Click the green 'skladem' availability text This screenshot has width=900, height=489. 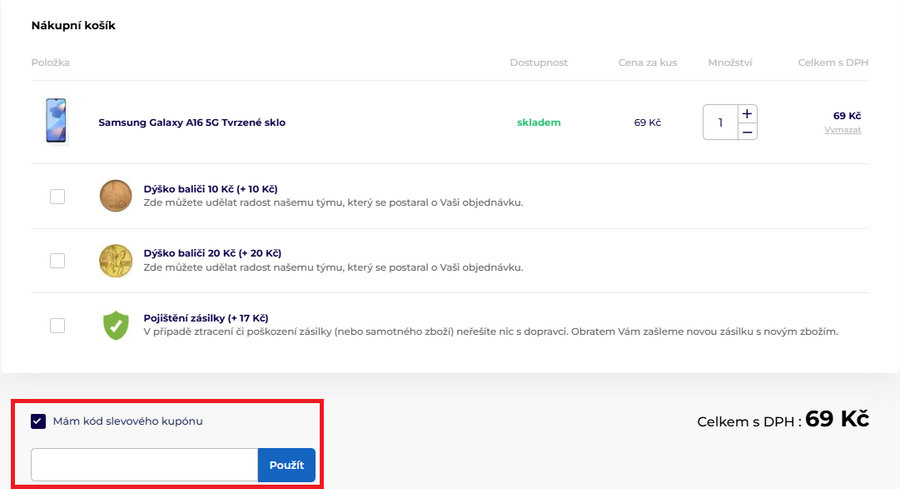click(x=538, y=122)
